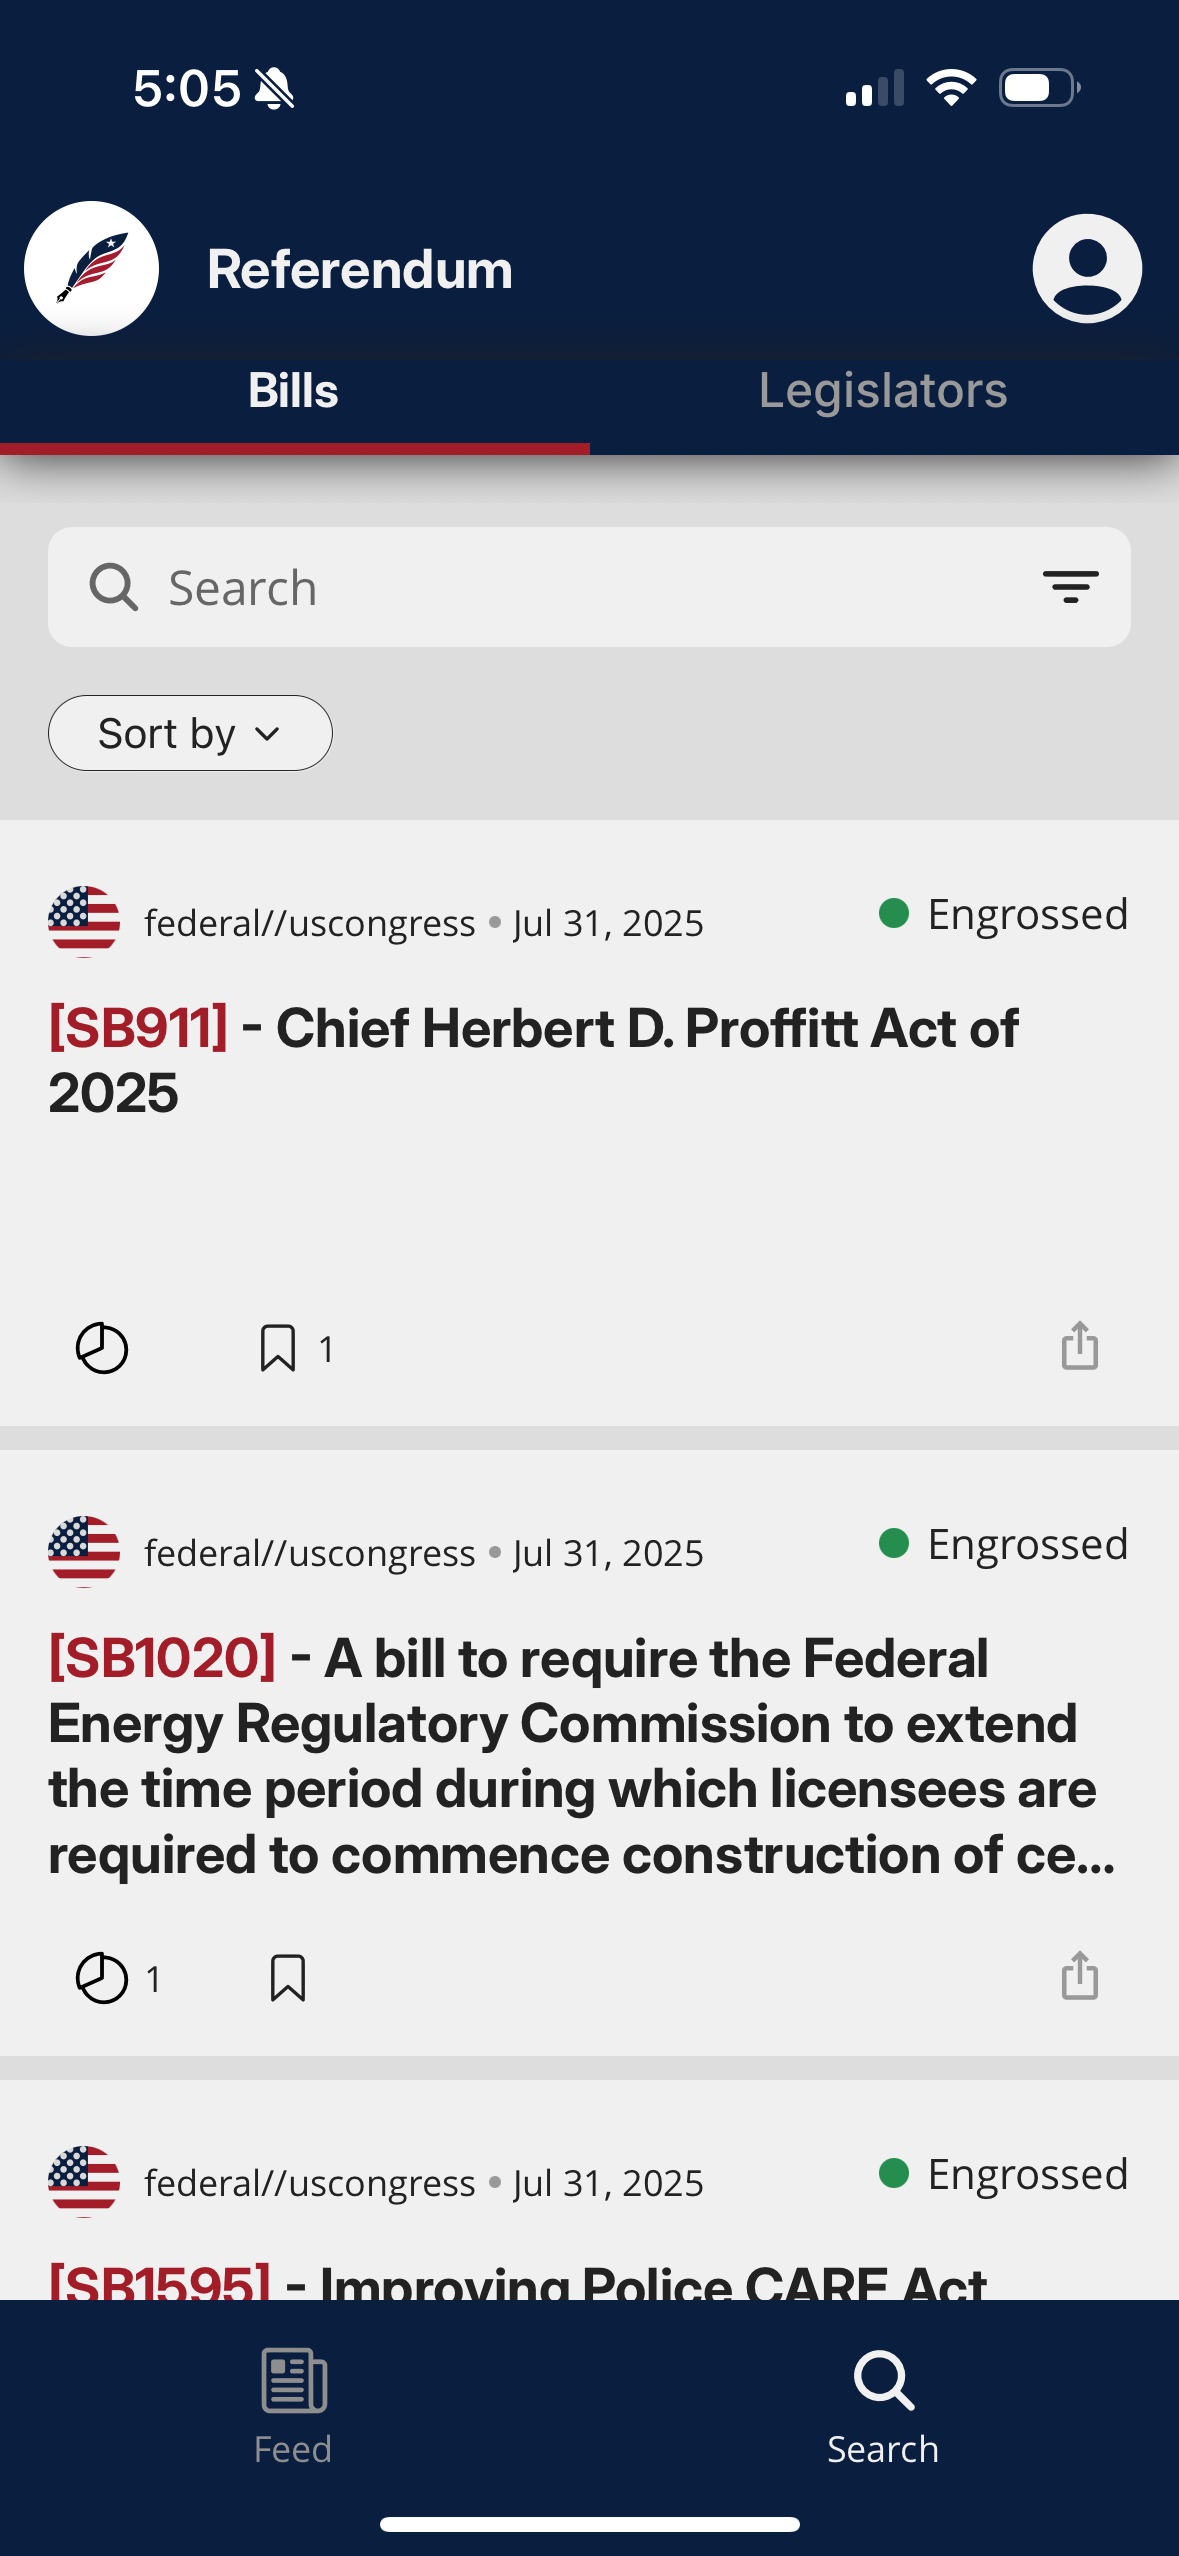Viewport: 1179px width, 2556px height.
Task: Go to the Feed tab
Action: [x=293, y=2406]
